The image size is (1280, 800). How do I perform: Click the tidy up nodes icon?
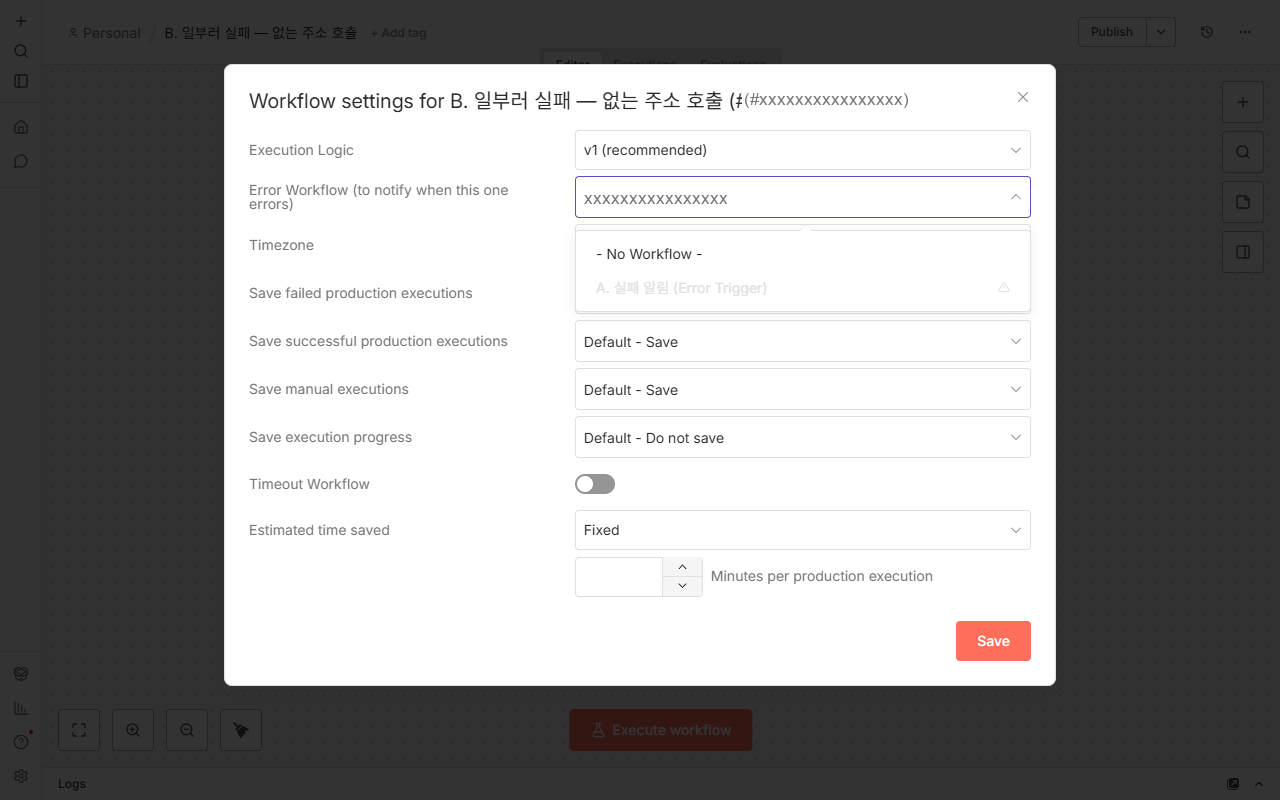click(241, 730)
